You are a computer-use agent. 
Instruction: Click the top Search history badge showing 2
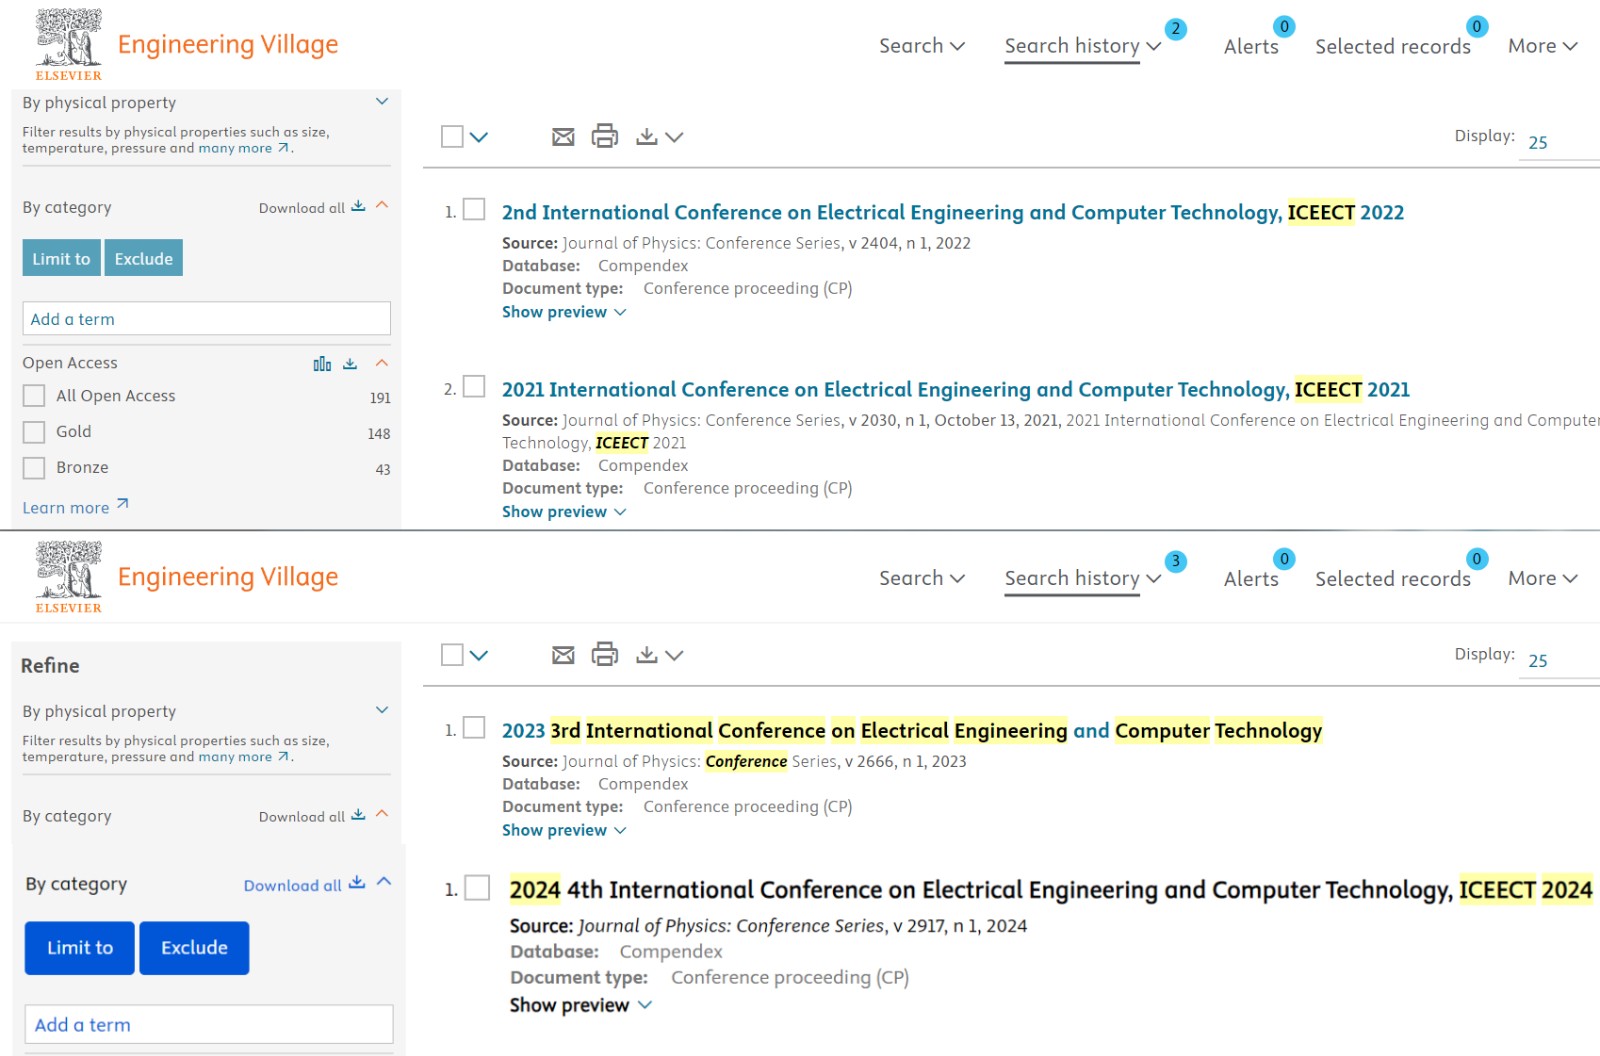pos(1176,29)
